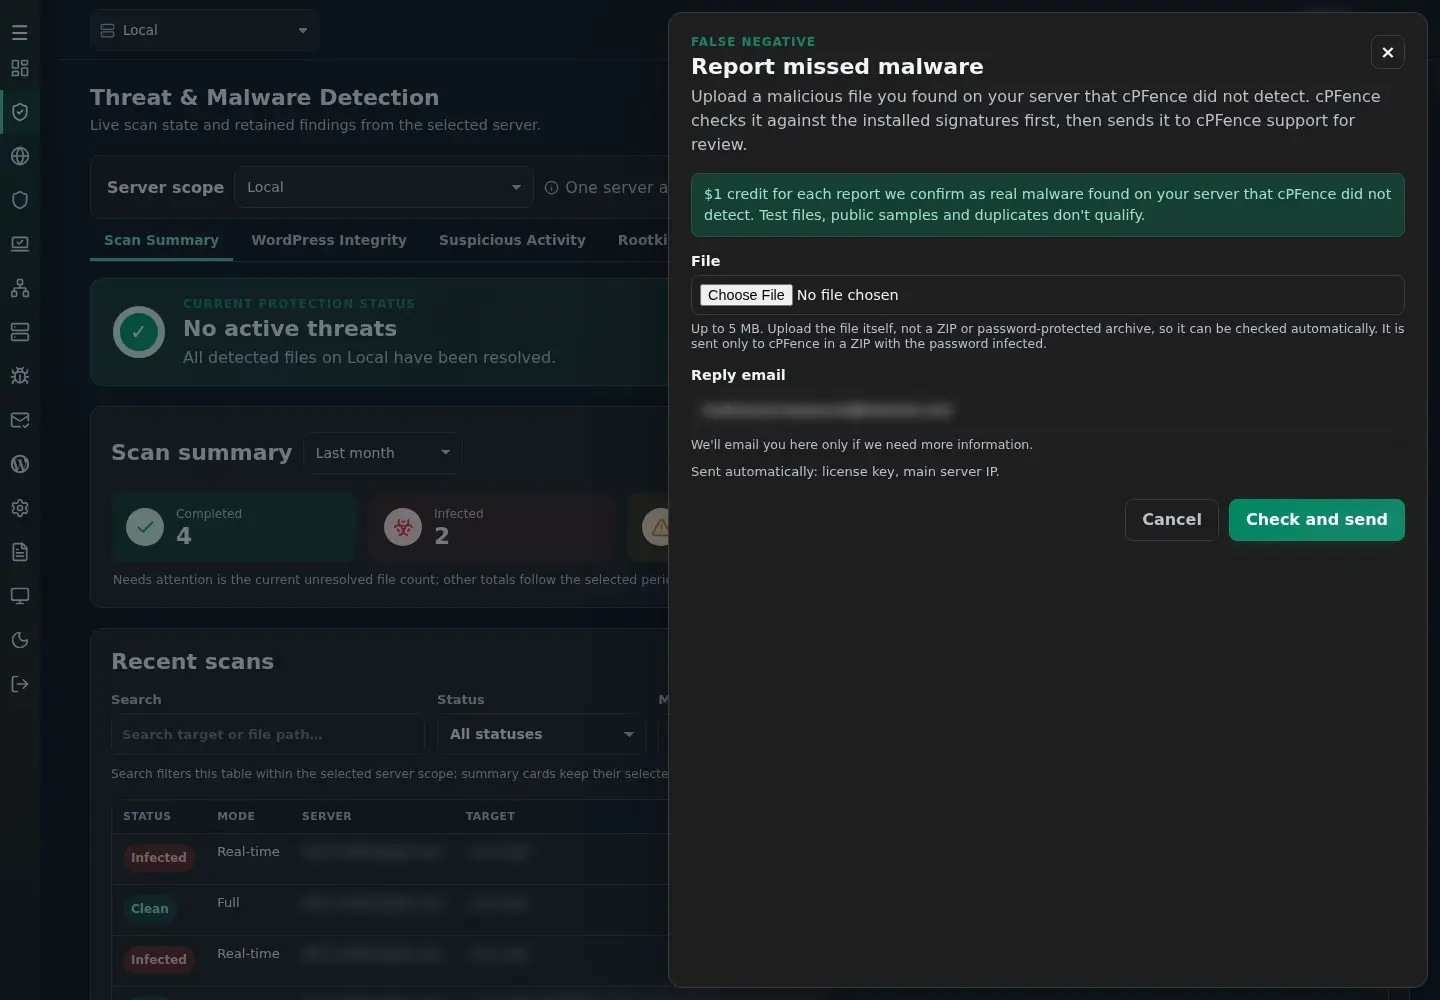Click the STATUS column header
The width and height of the screenshot is (1440, 1000).
(147, 816)
